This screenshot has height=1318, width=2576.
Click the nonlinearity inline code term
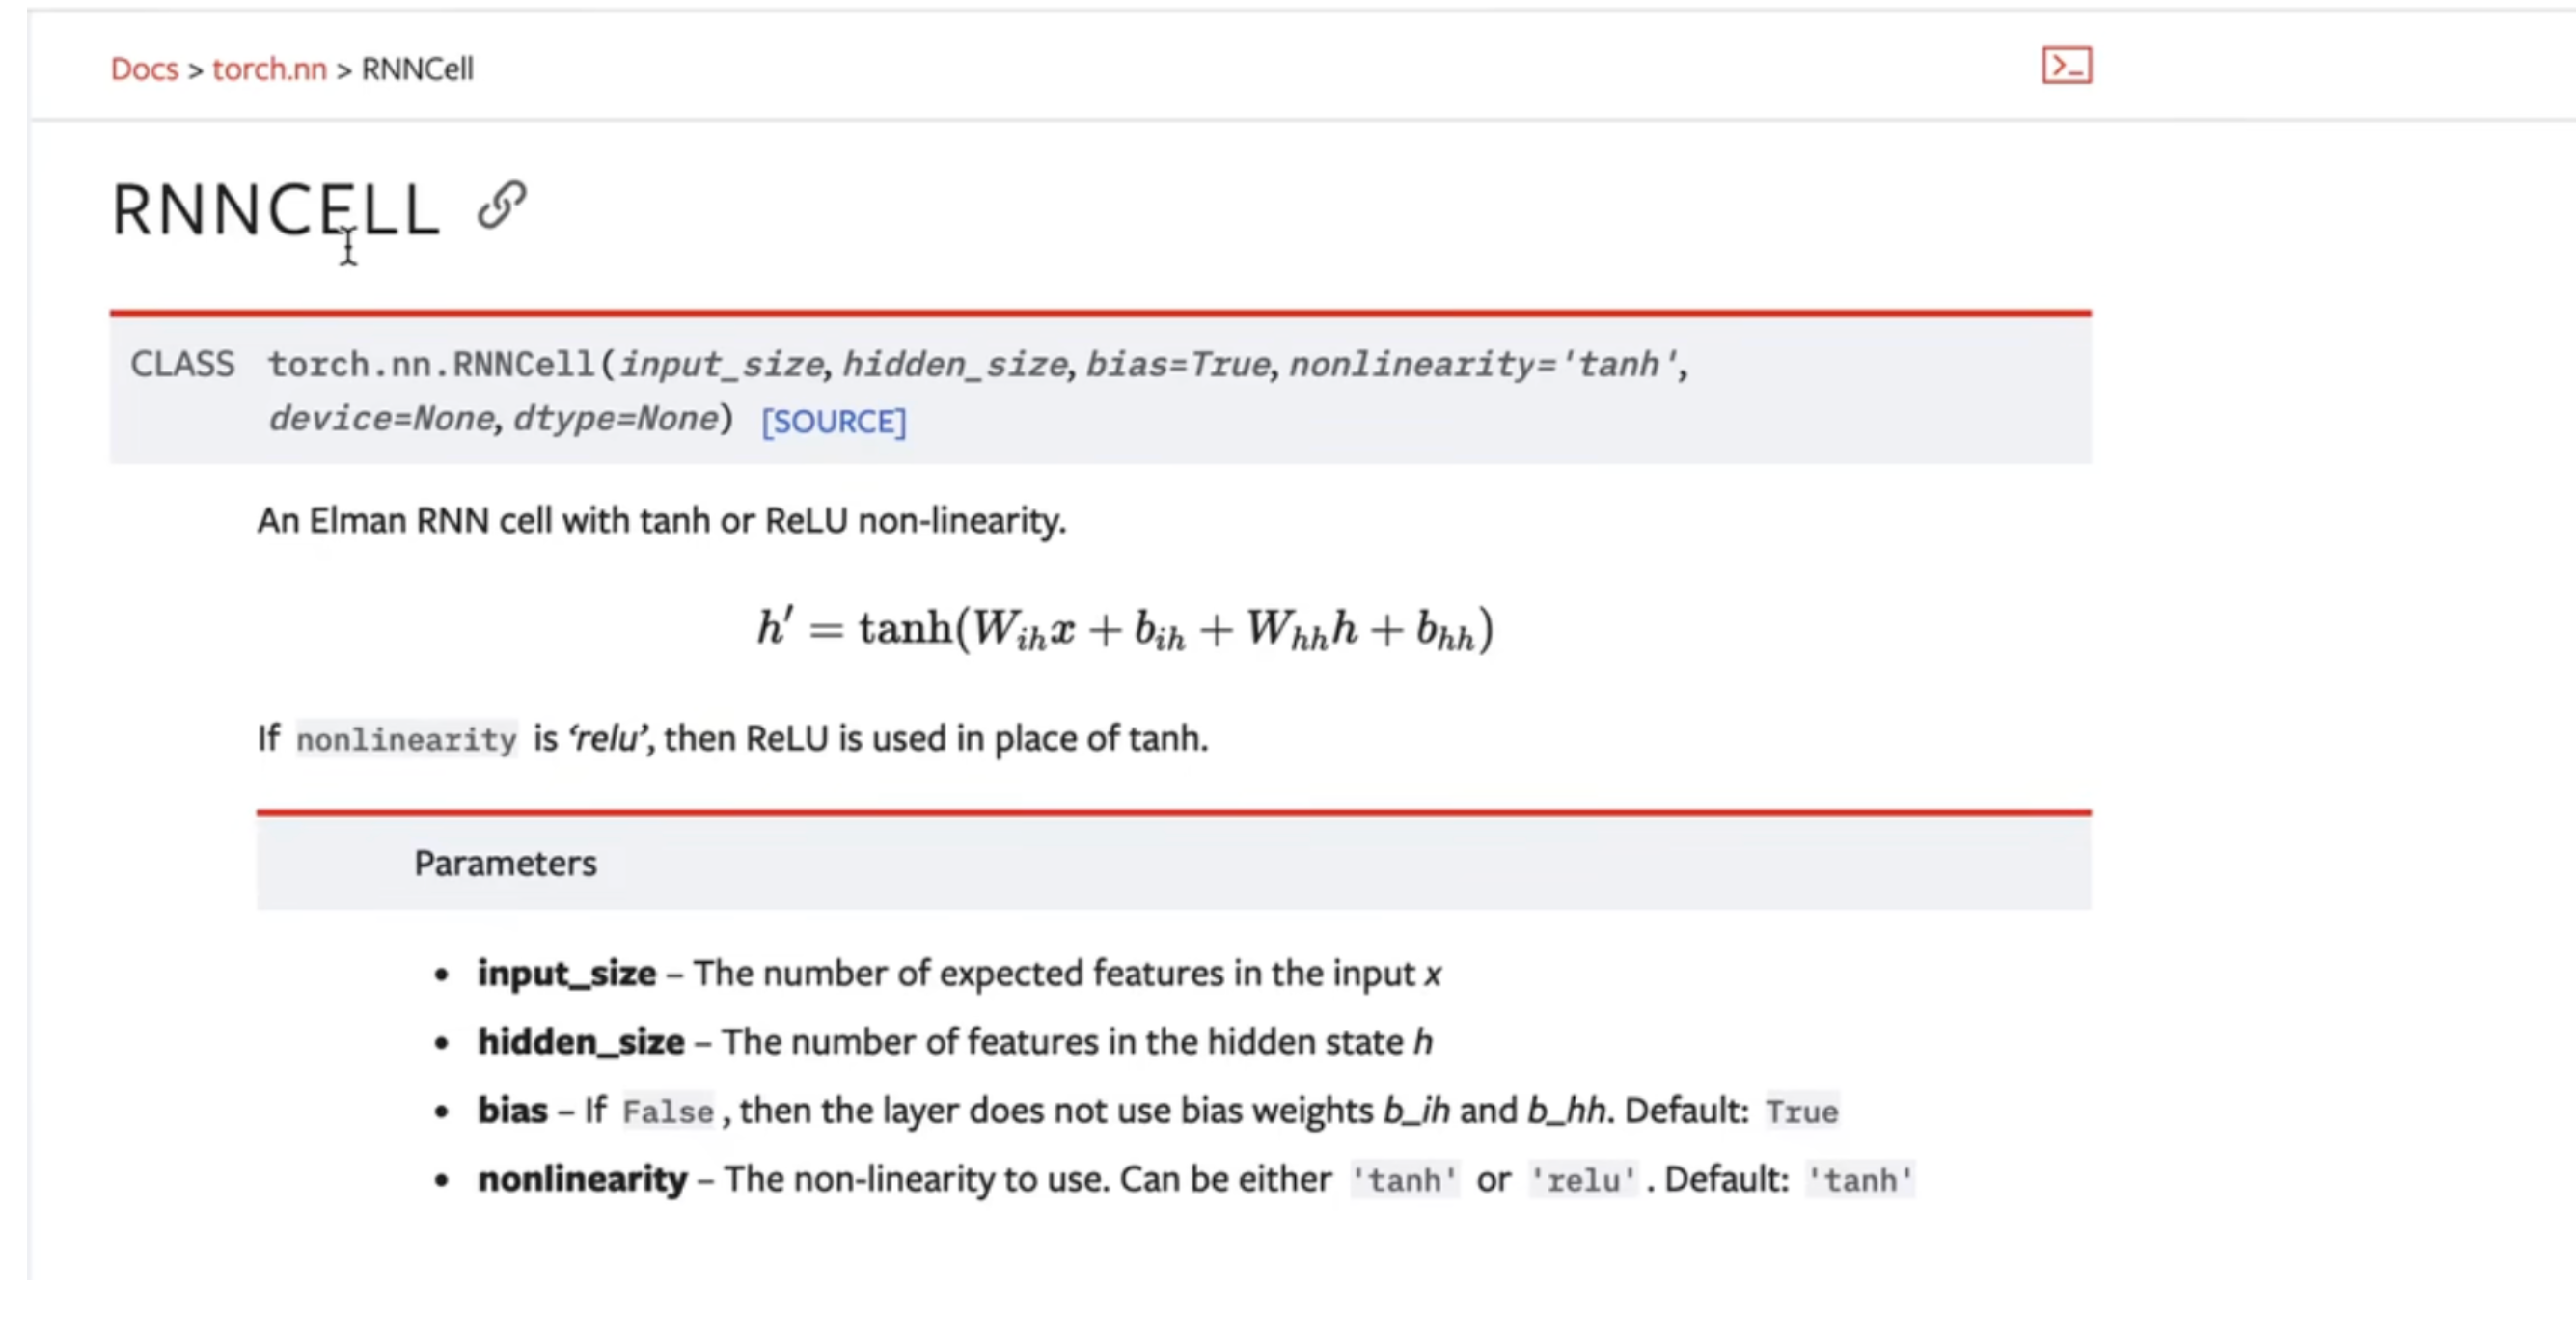406,739
